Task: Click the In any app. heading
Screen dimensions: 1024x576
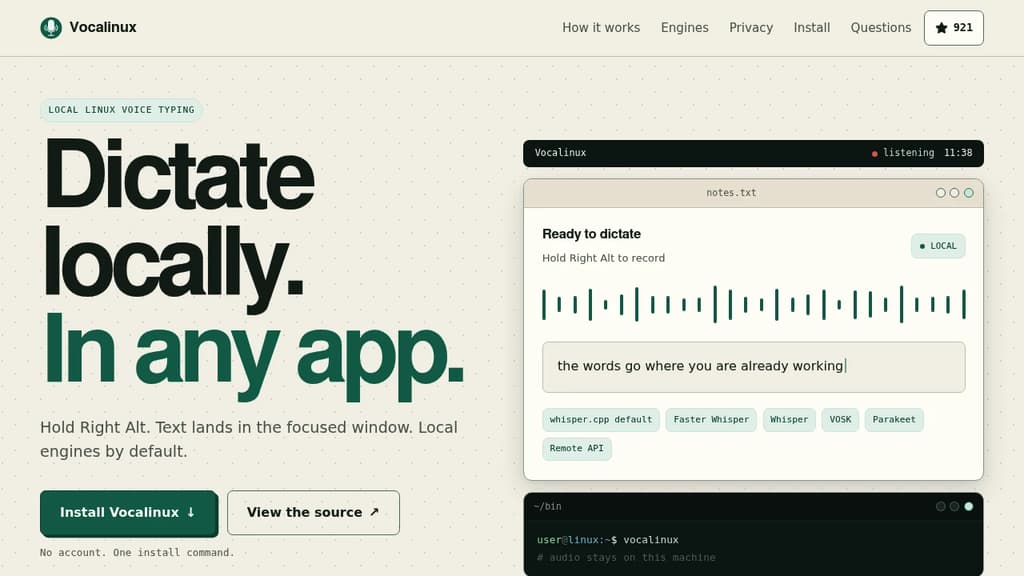Action: coord(253,355)
